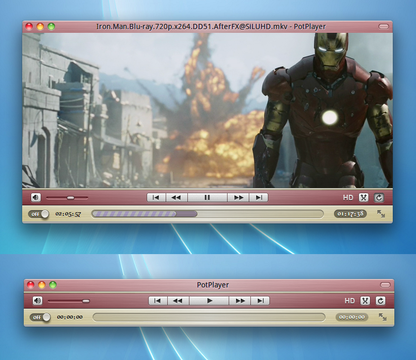Screen dimensions: 416x360
Task: Click the repeat icon in the lower player
Action: tap(380, 301)
